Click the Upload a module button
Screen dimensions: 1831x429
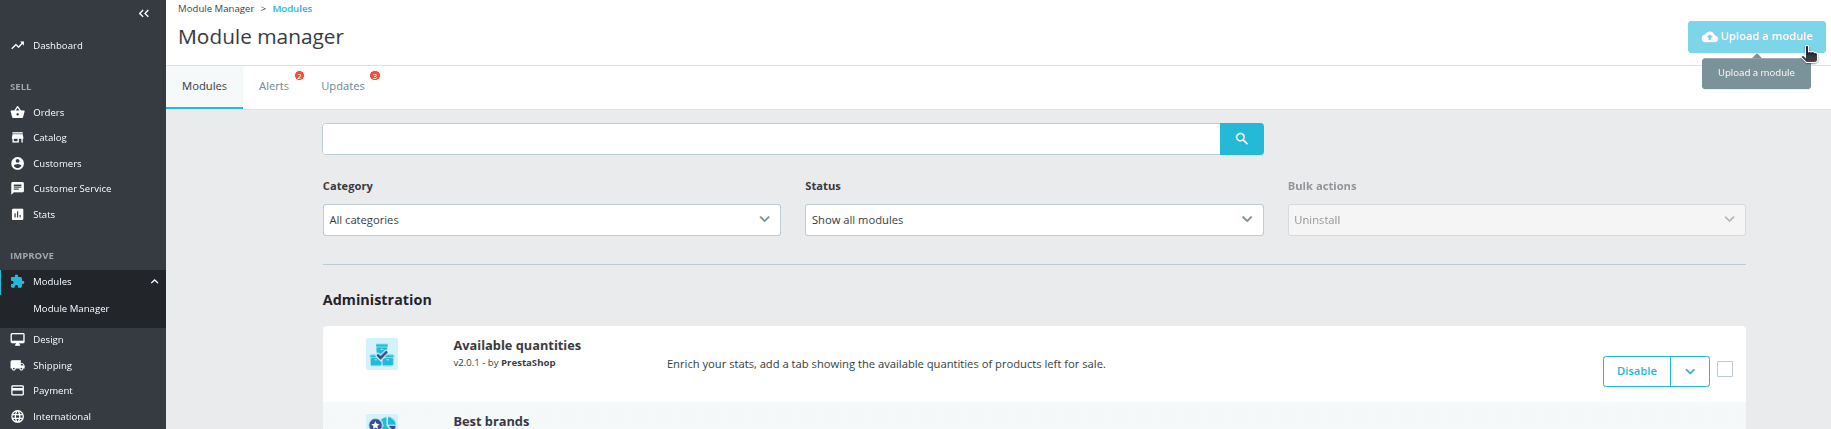[1756, 37]
